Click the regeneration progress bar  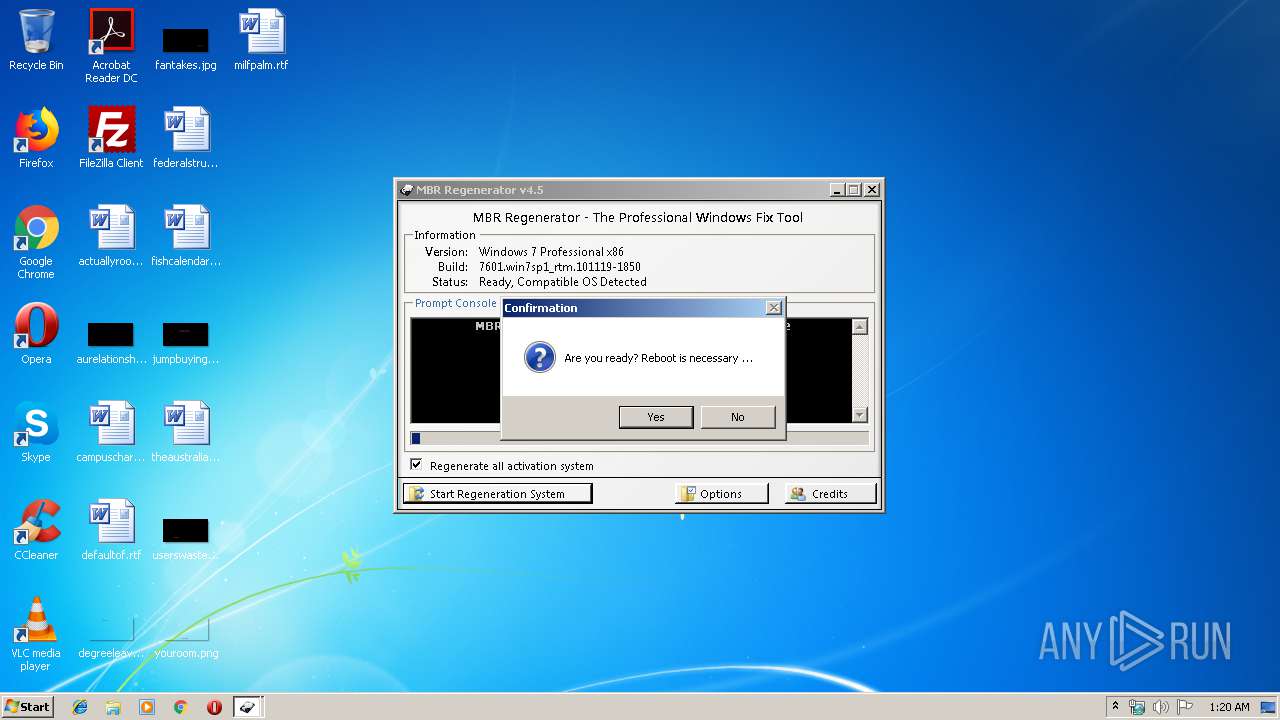(639, 438)
